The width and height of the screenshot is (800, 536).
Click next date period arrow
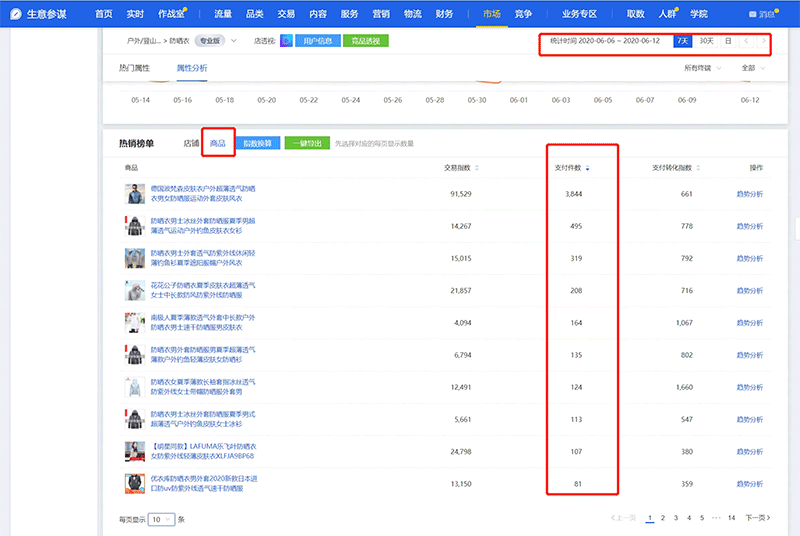click(x=763, y=41)
